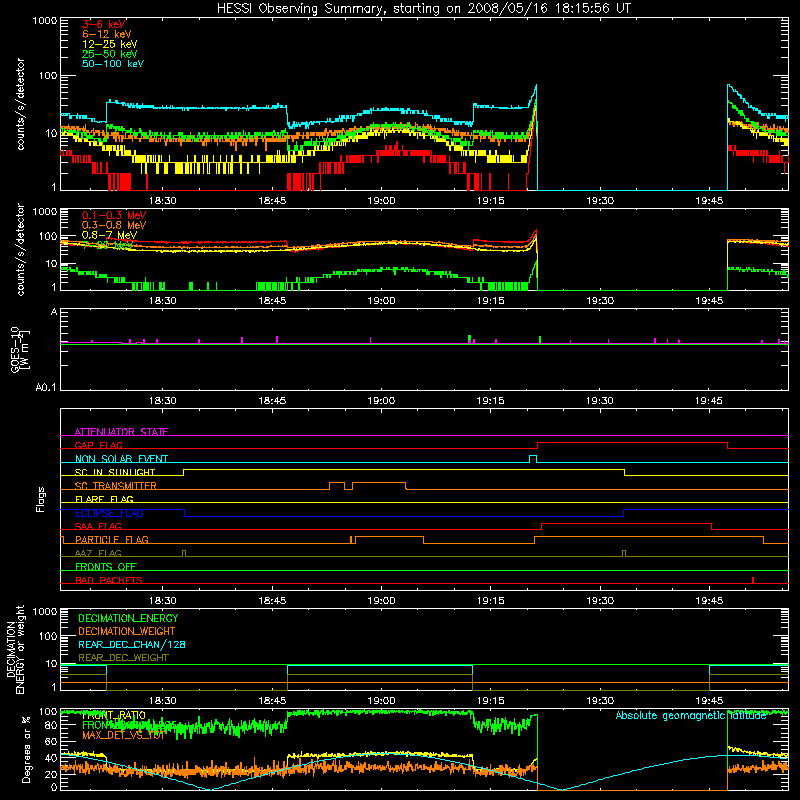
Task: Click the SC_TRANSMITTER flag label
Action: (x=116, y=486)
